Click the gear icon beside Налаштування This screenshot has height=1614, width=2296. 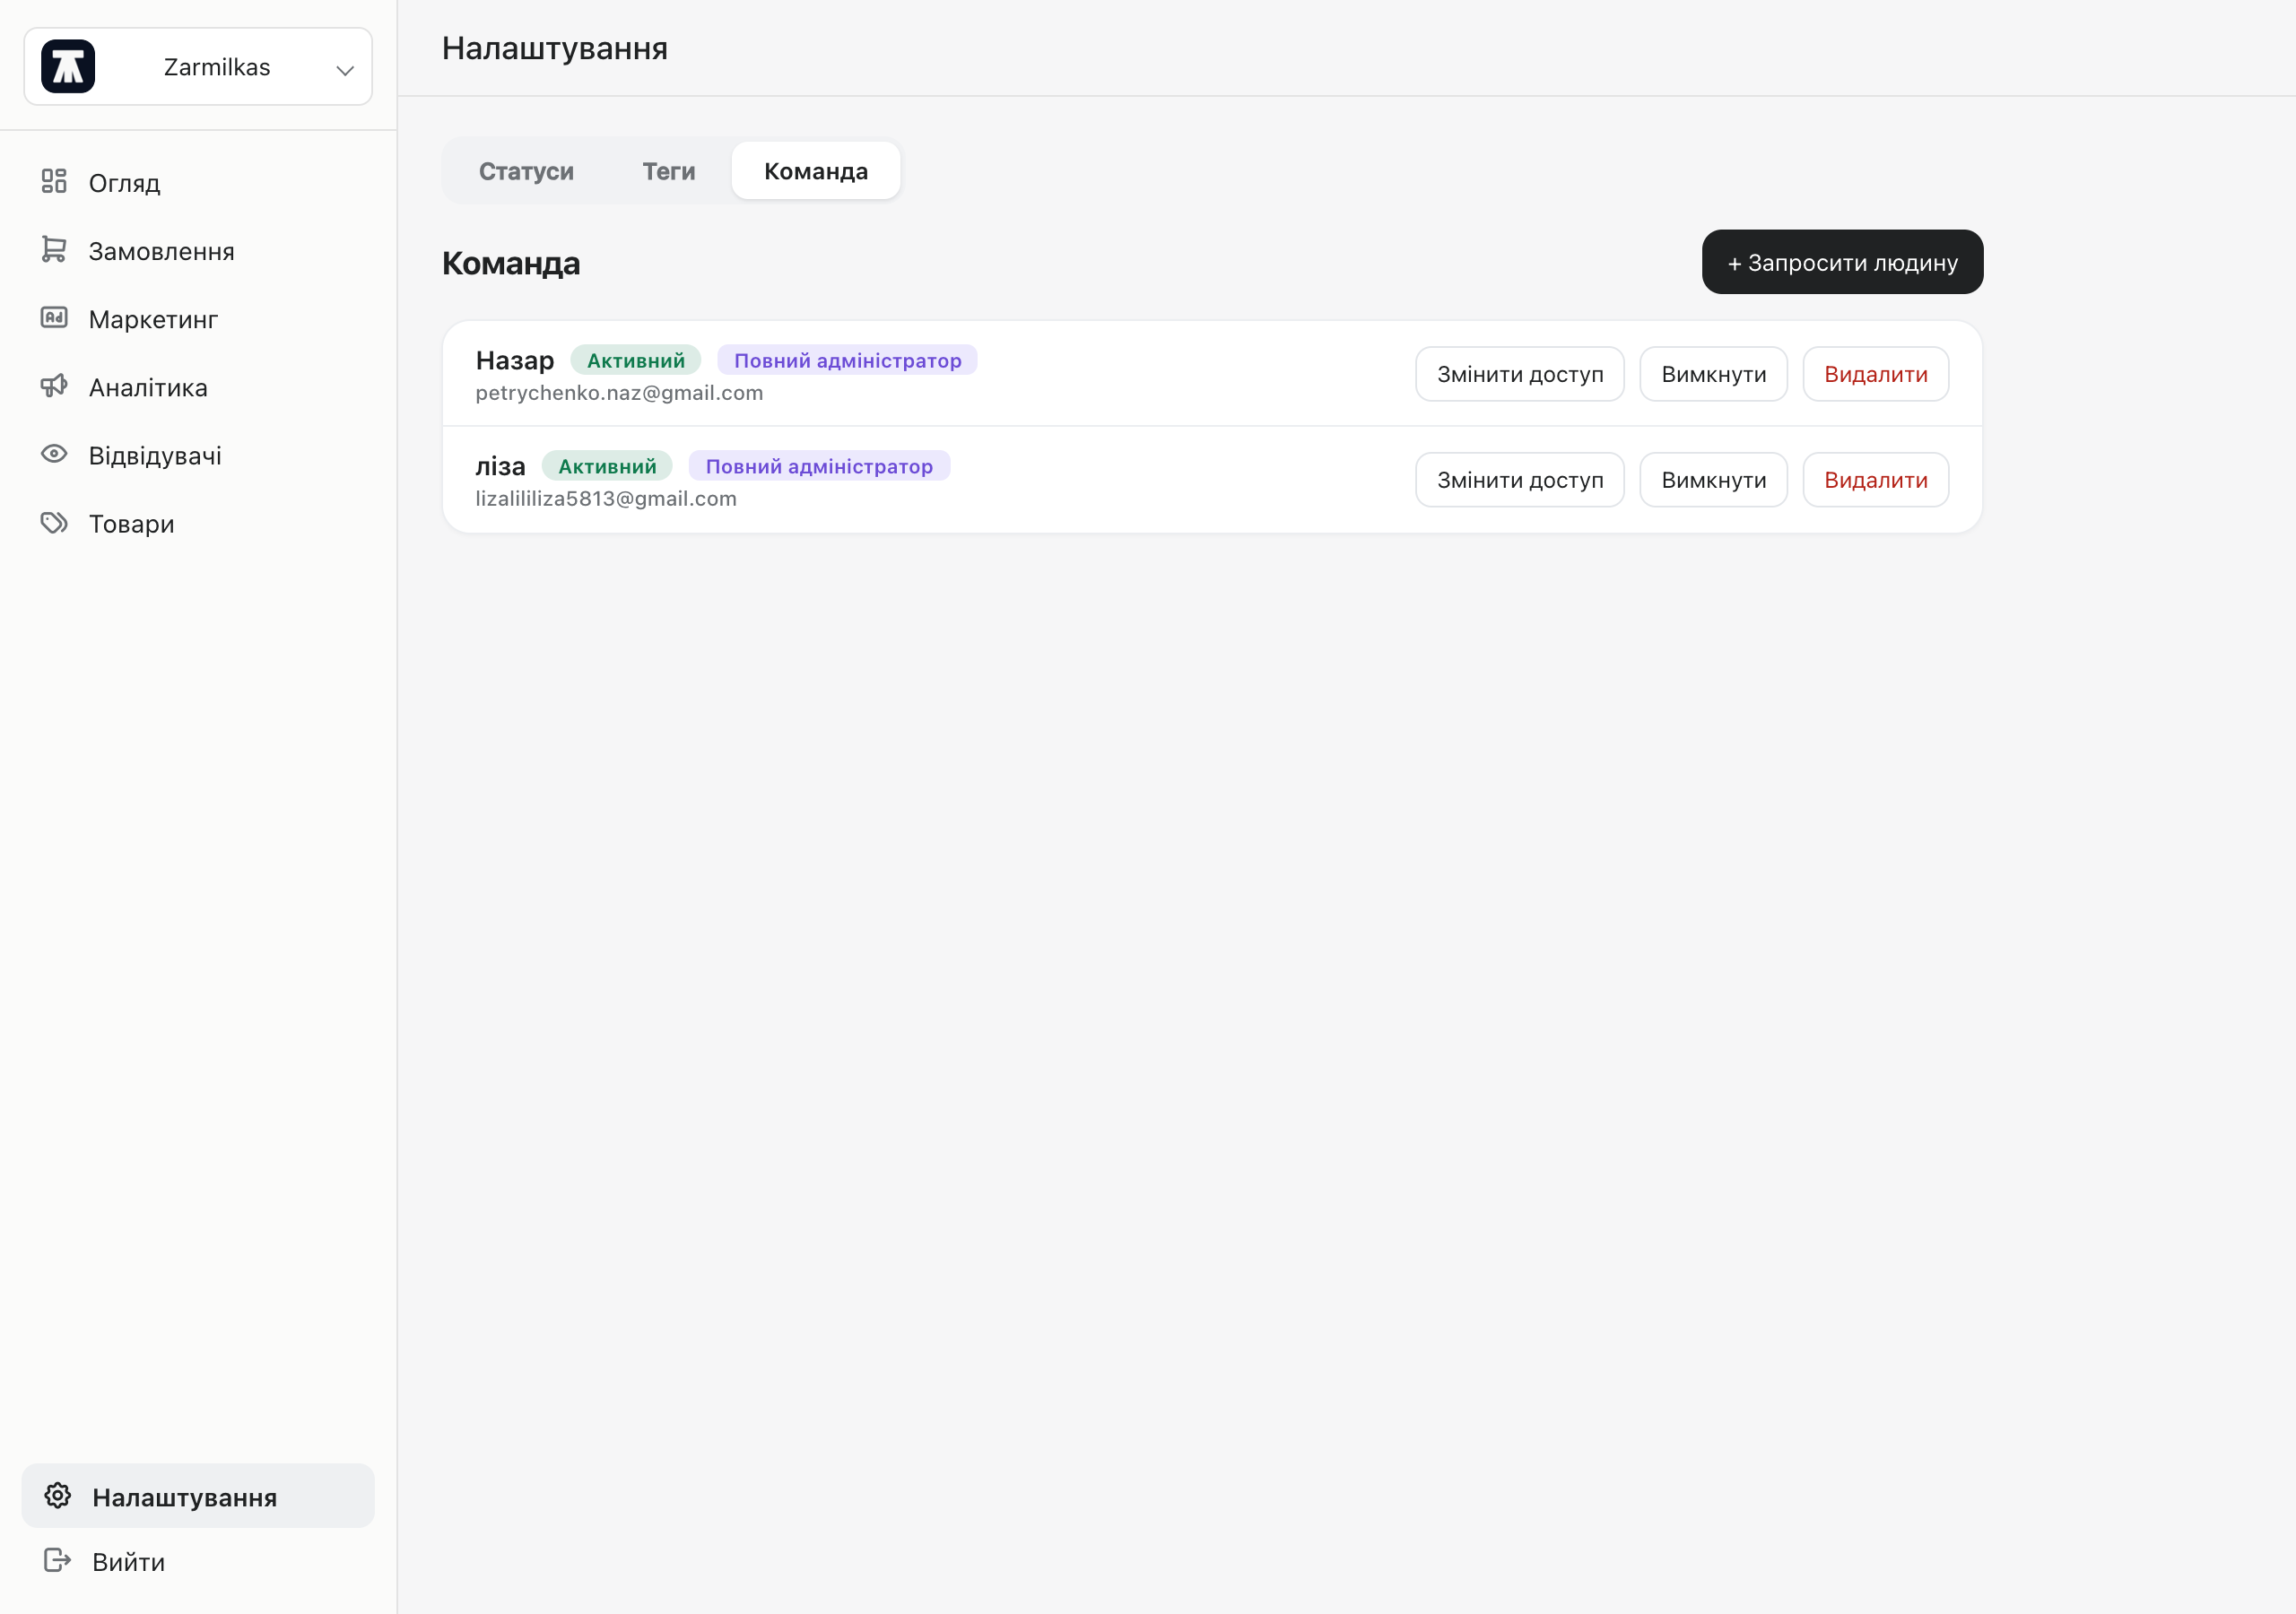pos(58,1495)
